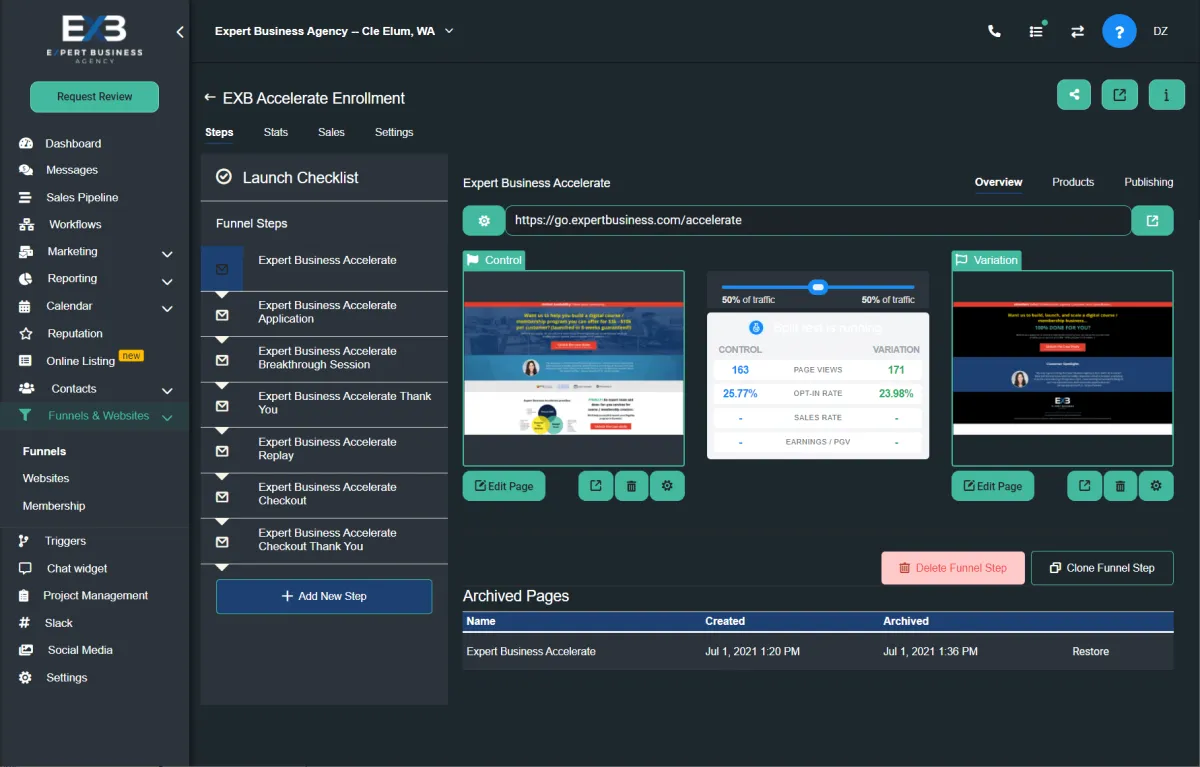Select the Expert Business Accelerate Replay step
Screen dimensions: 1200x767
pyautogui.click(x=324, y=449)
